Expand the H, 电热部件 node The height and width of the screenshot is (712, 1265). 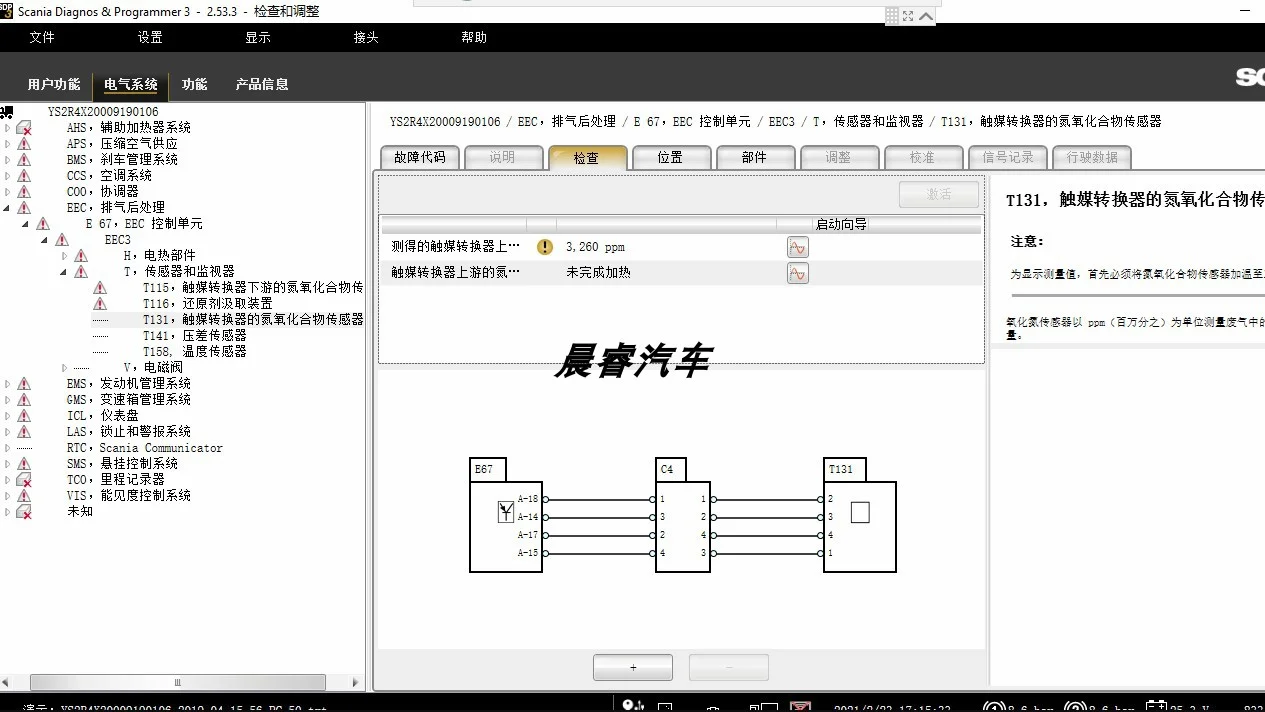coord(65,256)
